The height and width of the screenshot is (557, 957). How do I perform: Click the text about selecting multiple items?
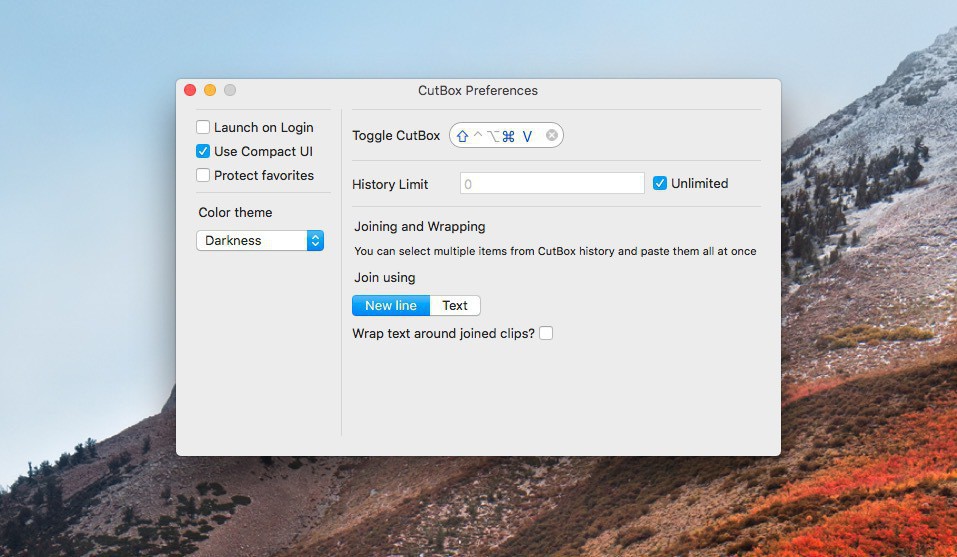[555, 251]
